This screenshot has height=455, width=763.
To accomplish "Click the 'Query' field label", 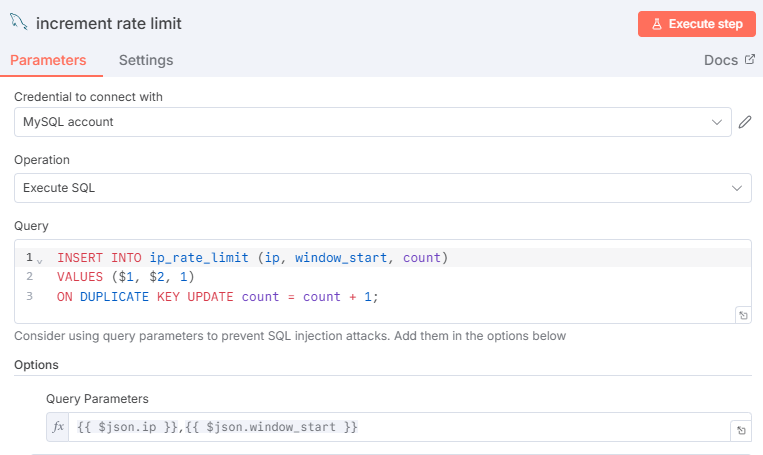I will coord(31,226).
